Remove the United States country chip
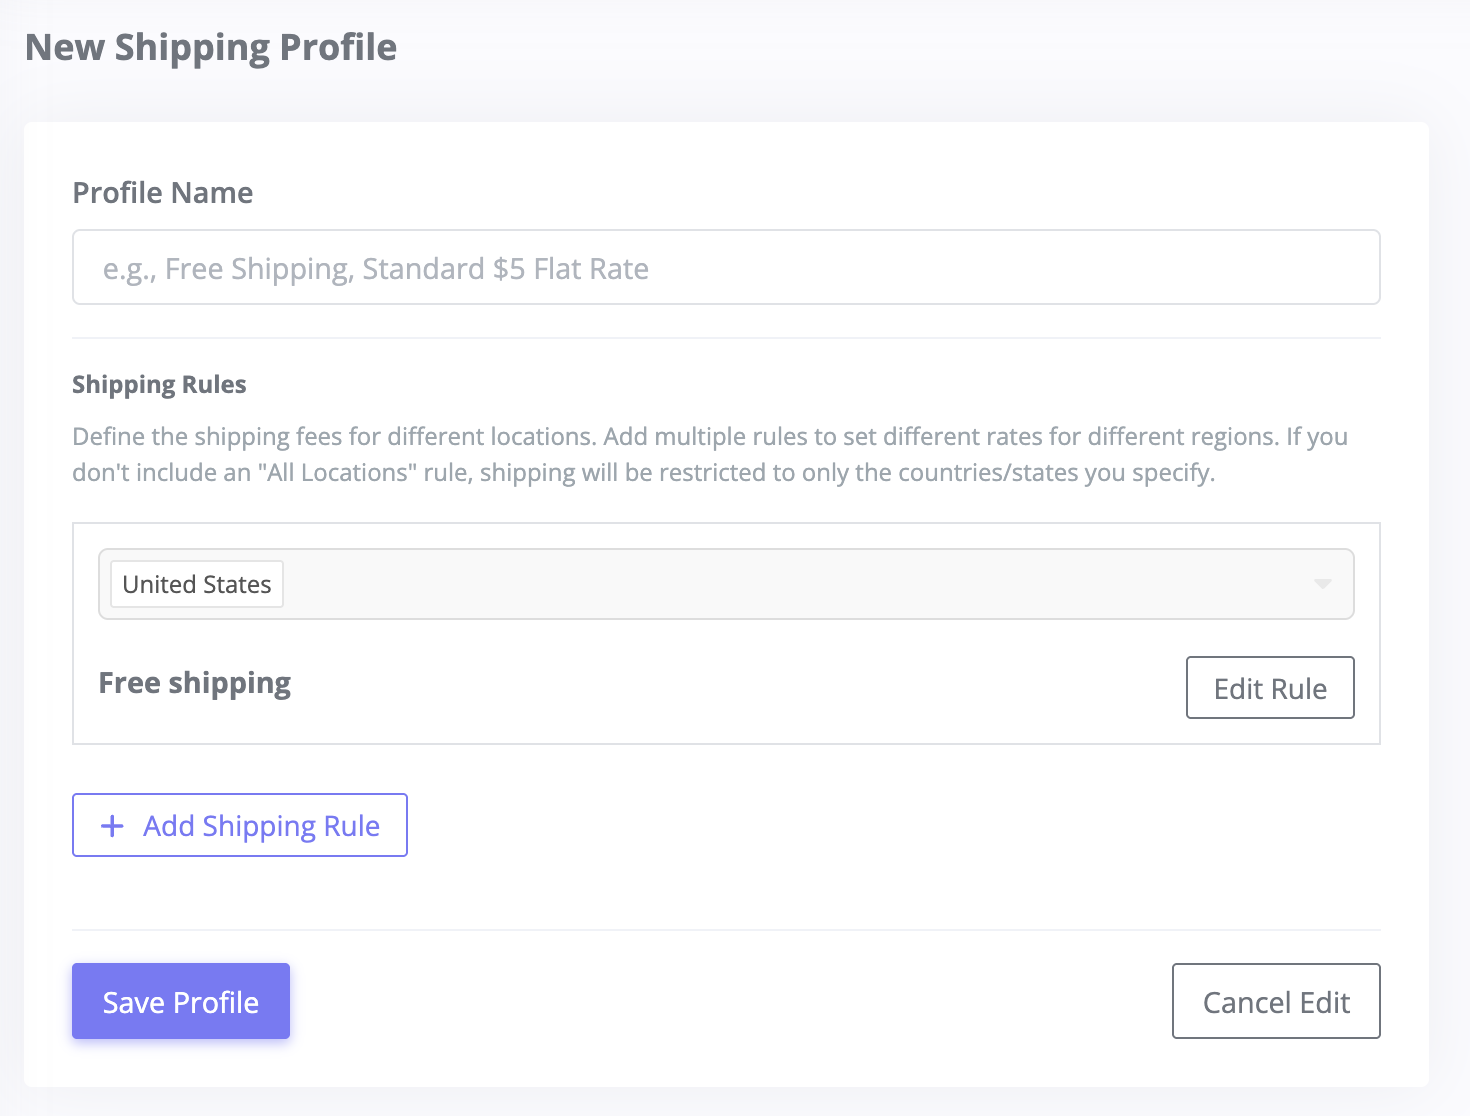 (x=196, y=584)
